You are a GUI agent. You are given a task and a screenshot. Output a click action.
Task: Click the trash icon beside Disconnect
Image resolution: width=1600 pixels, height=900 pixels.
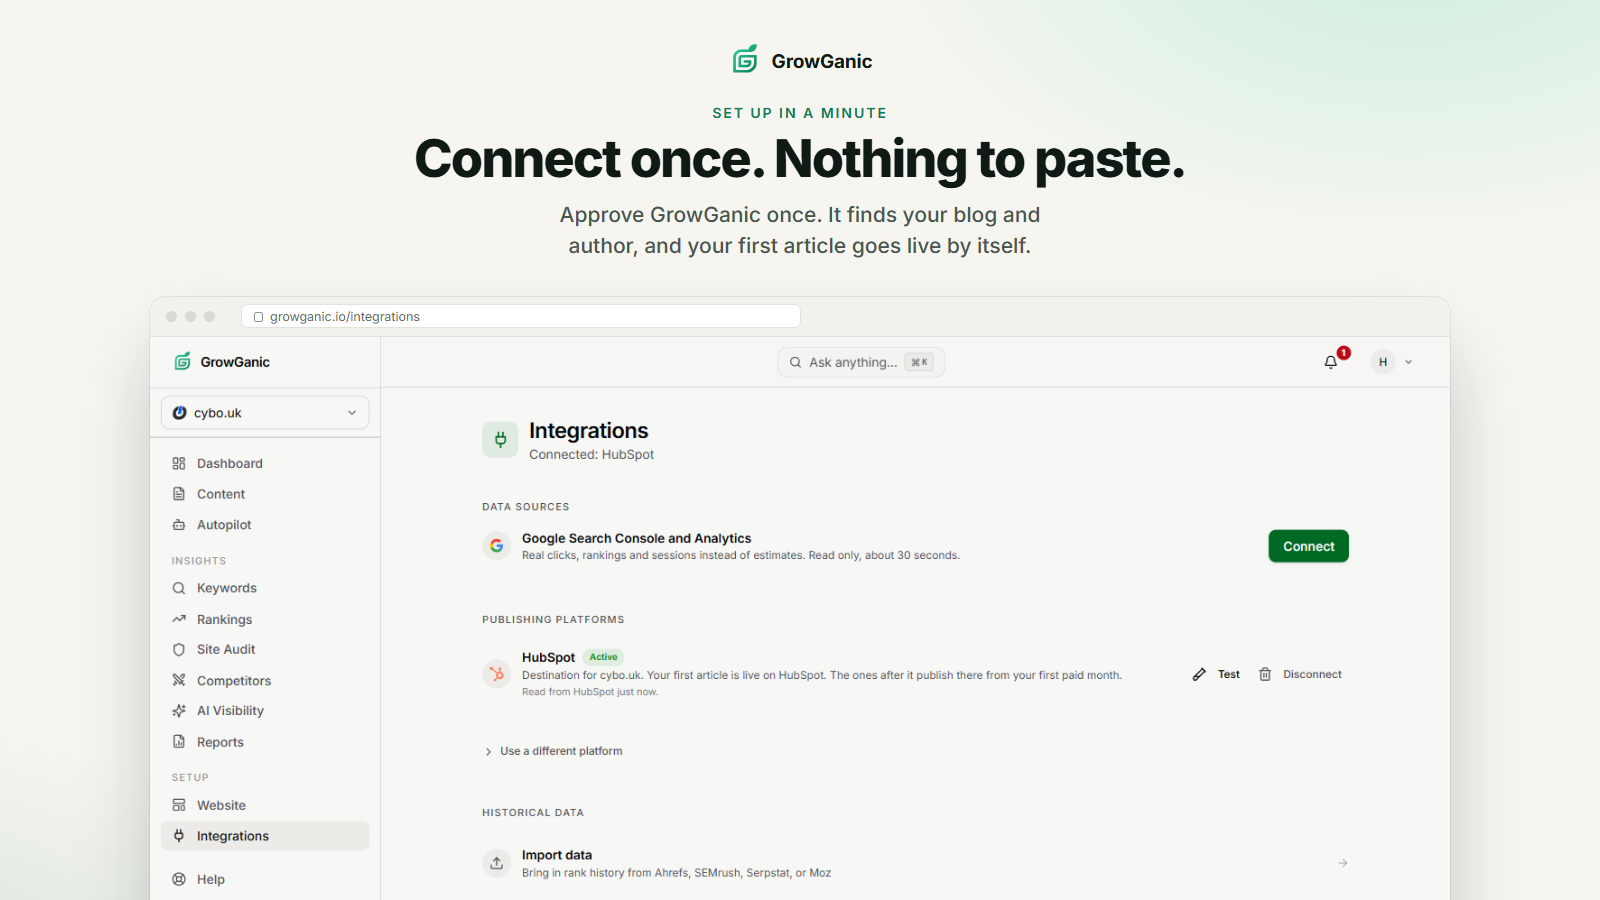[1265, 674]
